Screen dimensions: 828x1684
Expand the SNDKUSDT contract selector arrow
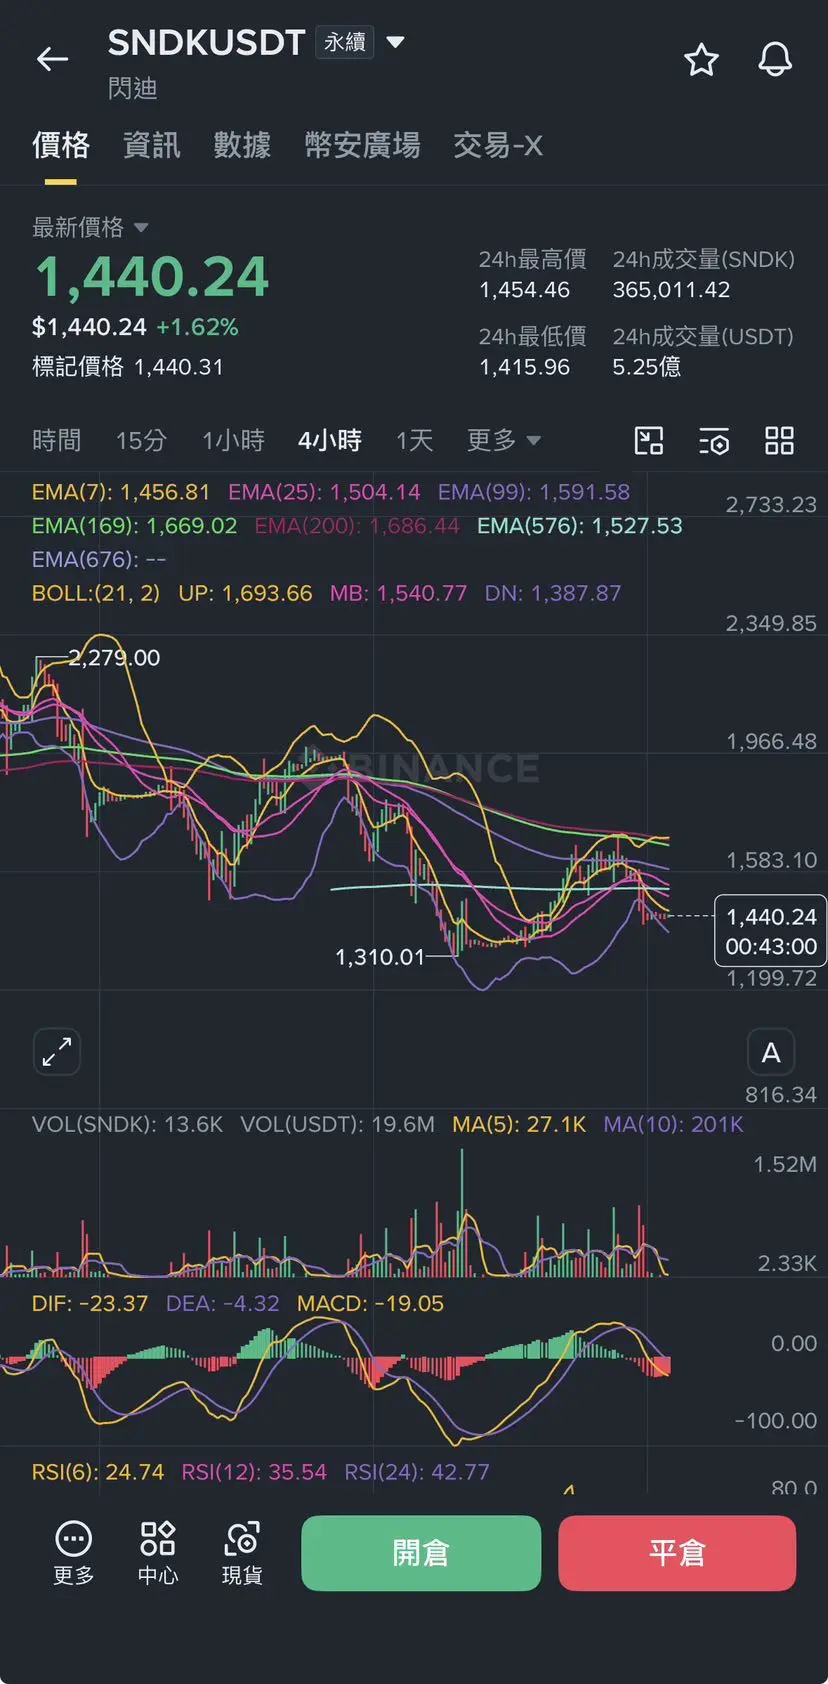click(x=396, y=42)
